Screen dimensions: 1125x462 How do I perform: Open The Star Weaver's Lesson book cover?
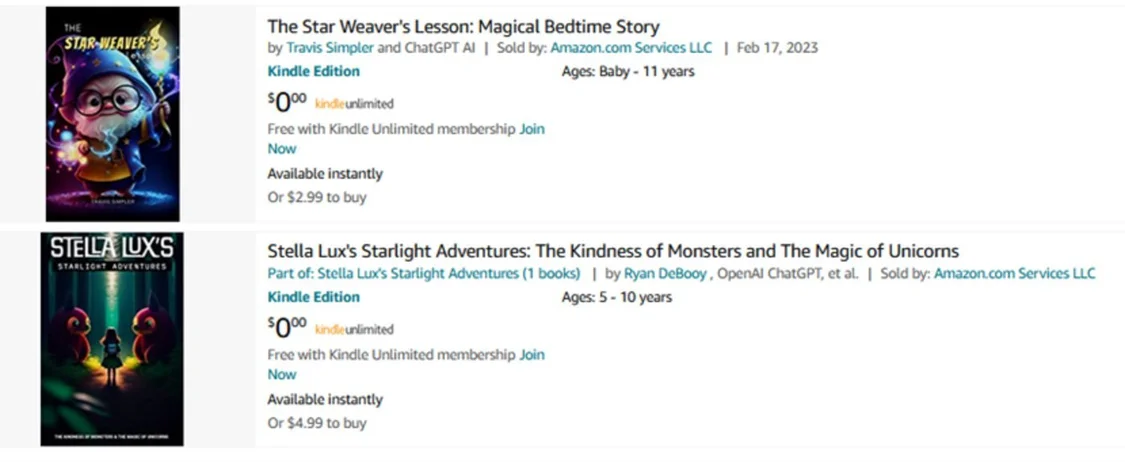pyautogui.click(x=113, y=114)
